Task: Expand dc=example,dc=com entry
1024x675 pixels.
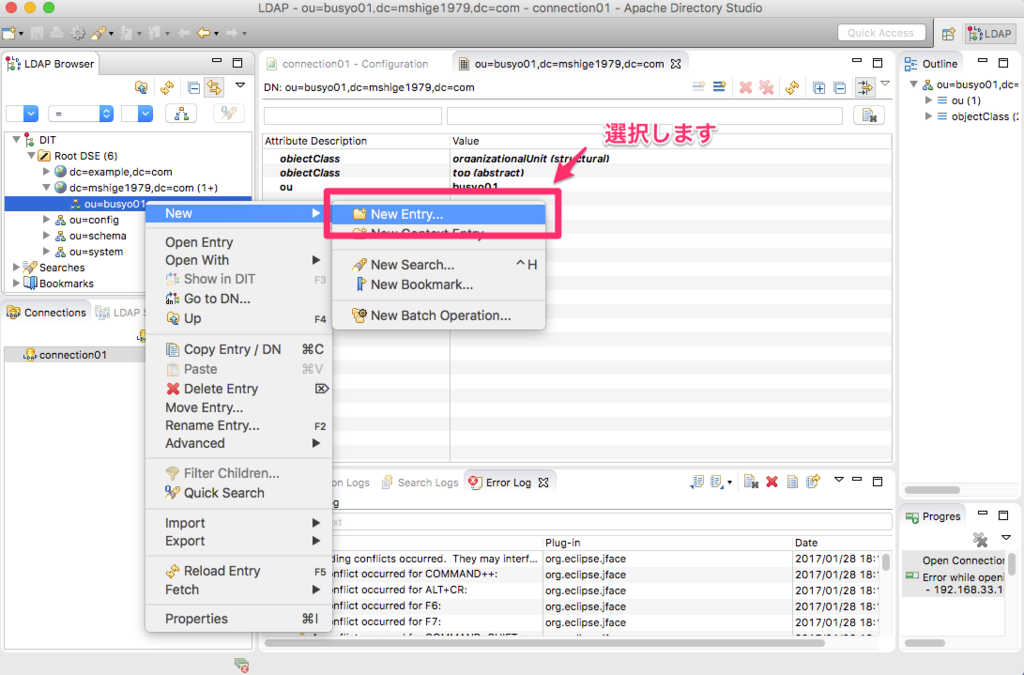Action: [46, 172]
